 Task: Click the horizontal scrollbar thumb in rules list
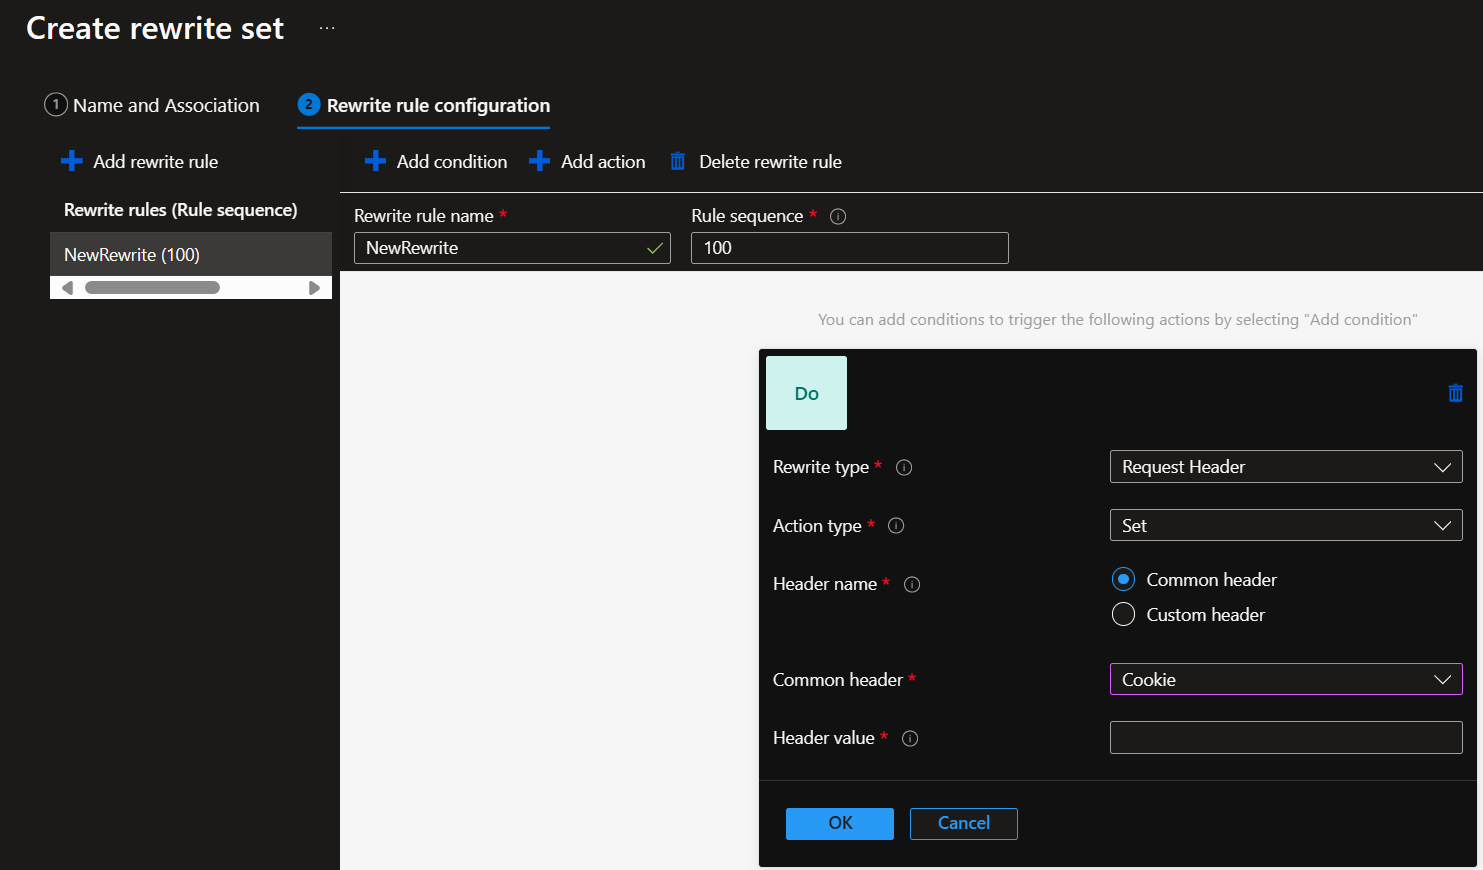point(152,288)
